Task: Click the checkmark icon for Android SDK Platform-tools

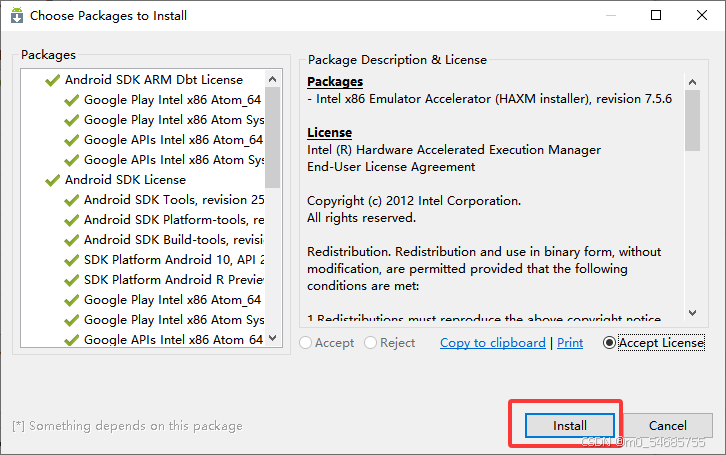Action: tap(71, 220)
